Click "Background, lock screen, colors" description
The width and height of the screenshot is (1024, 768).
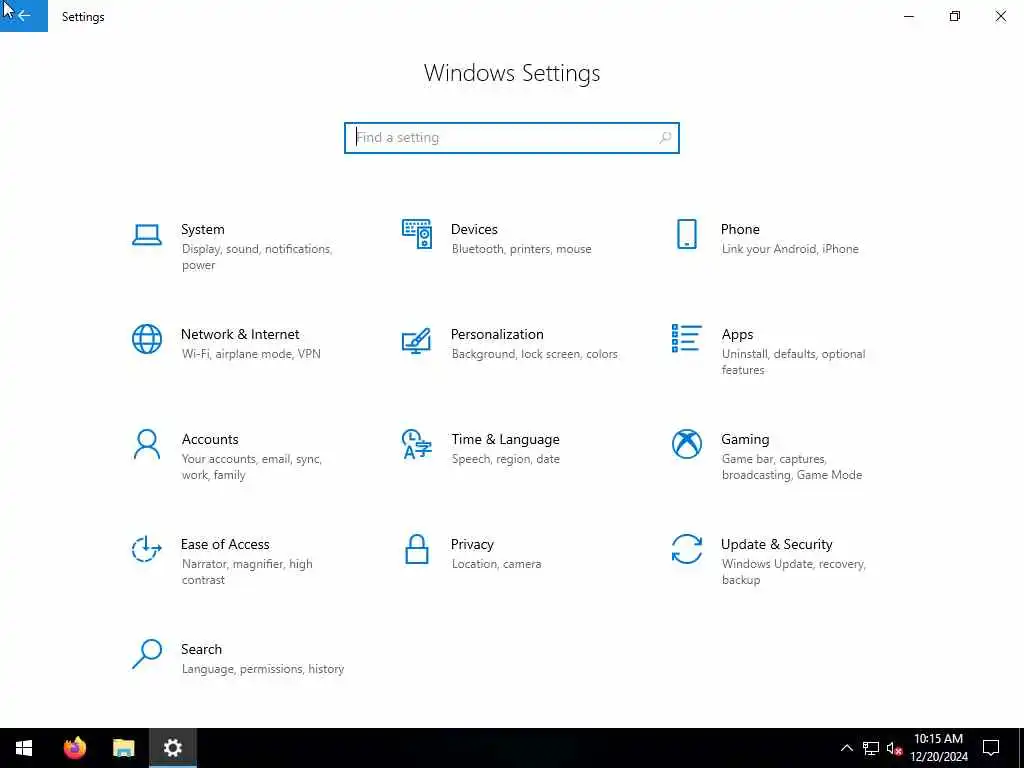pyautogui.click(x=534, y=354)
